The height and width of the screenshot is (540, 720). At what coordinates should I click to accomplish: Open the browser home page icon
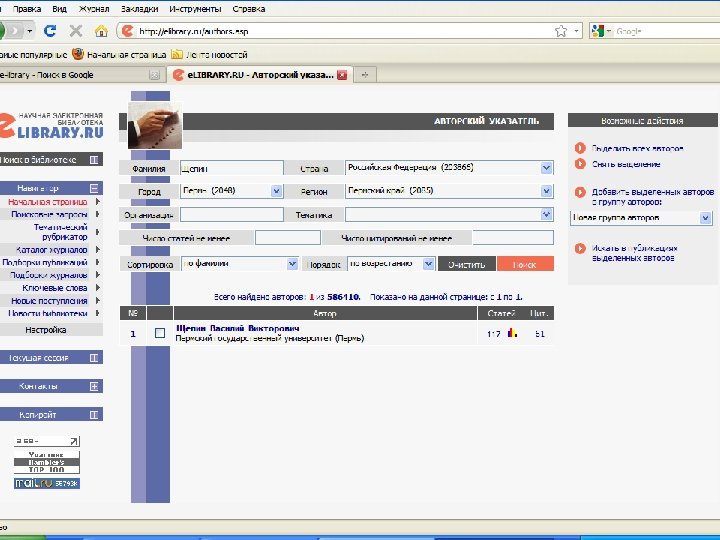click(x=101, y=31)
